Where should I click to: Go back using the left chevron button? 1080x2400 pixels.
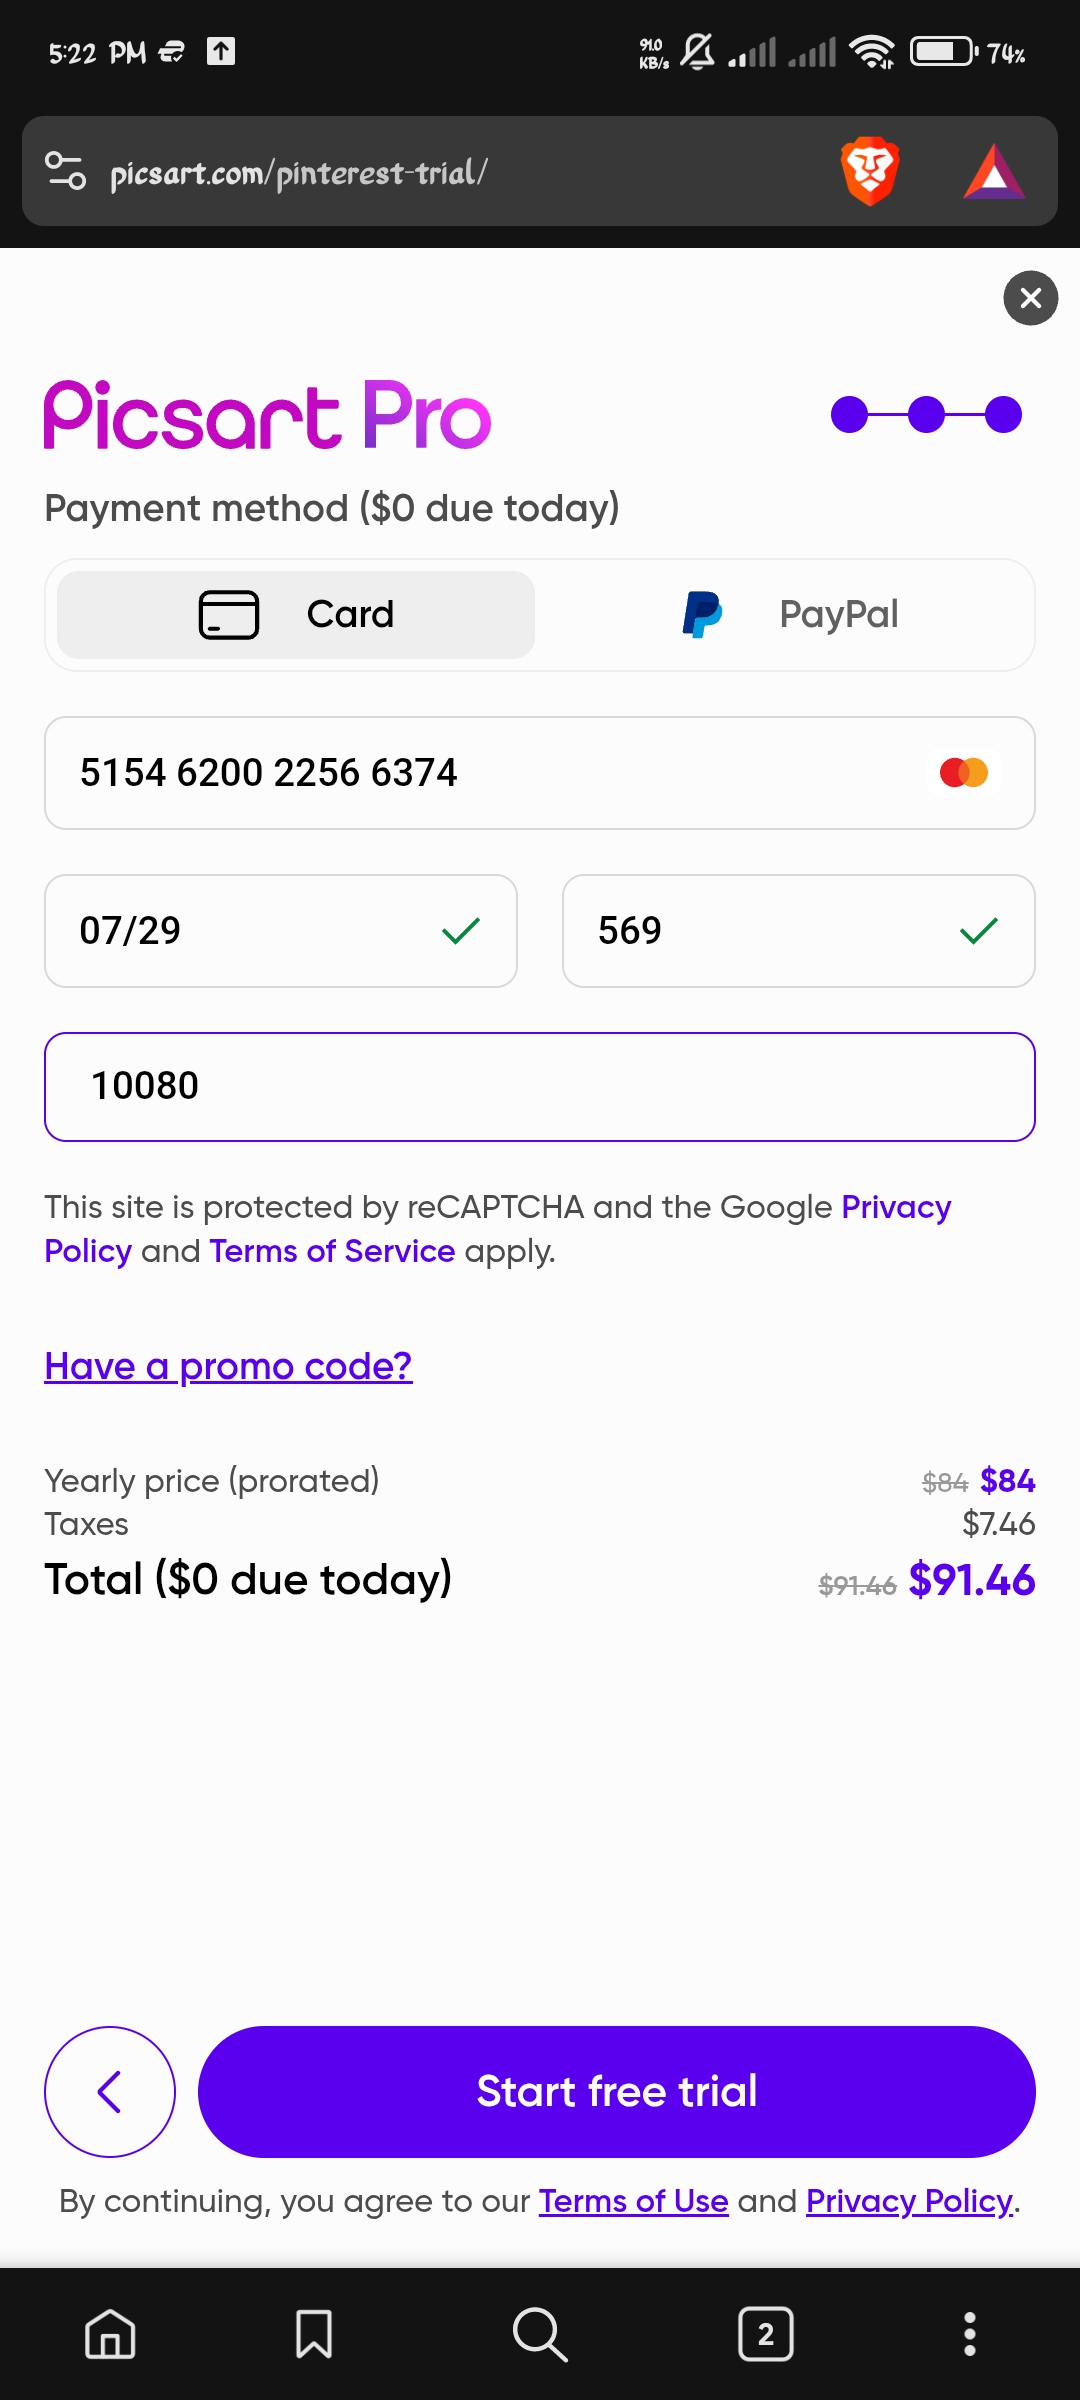[x=110, y=2092]
